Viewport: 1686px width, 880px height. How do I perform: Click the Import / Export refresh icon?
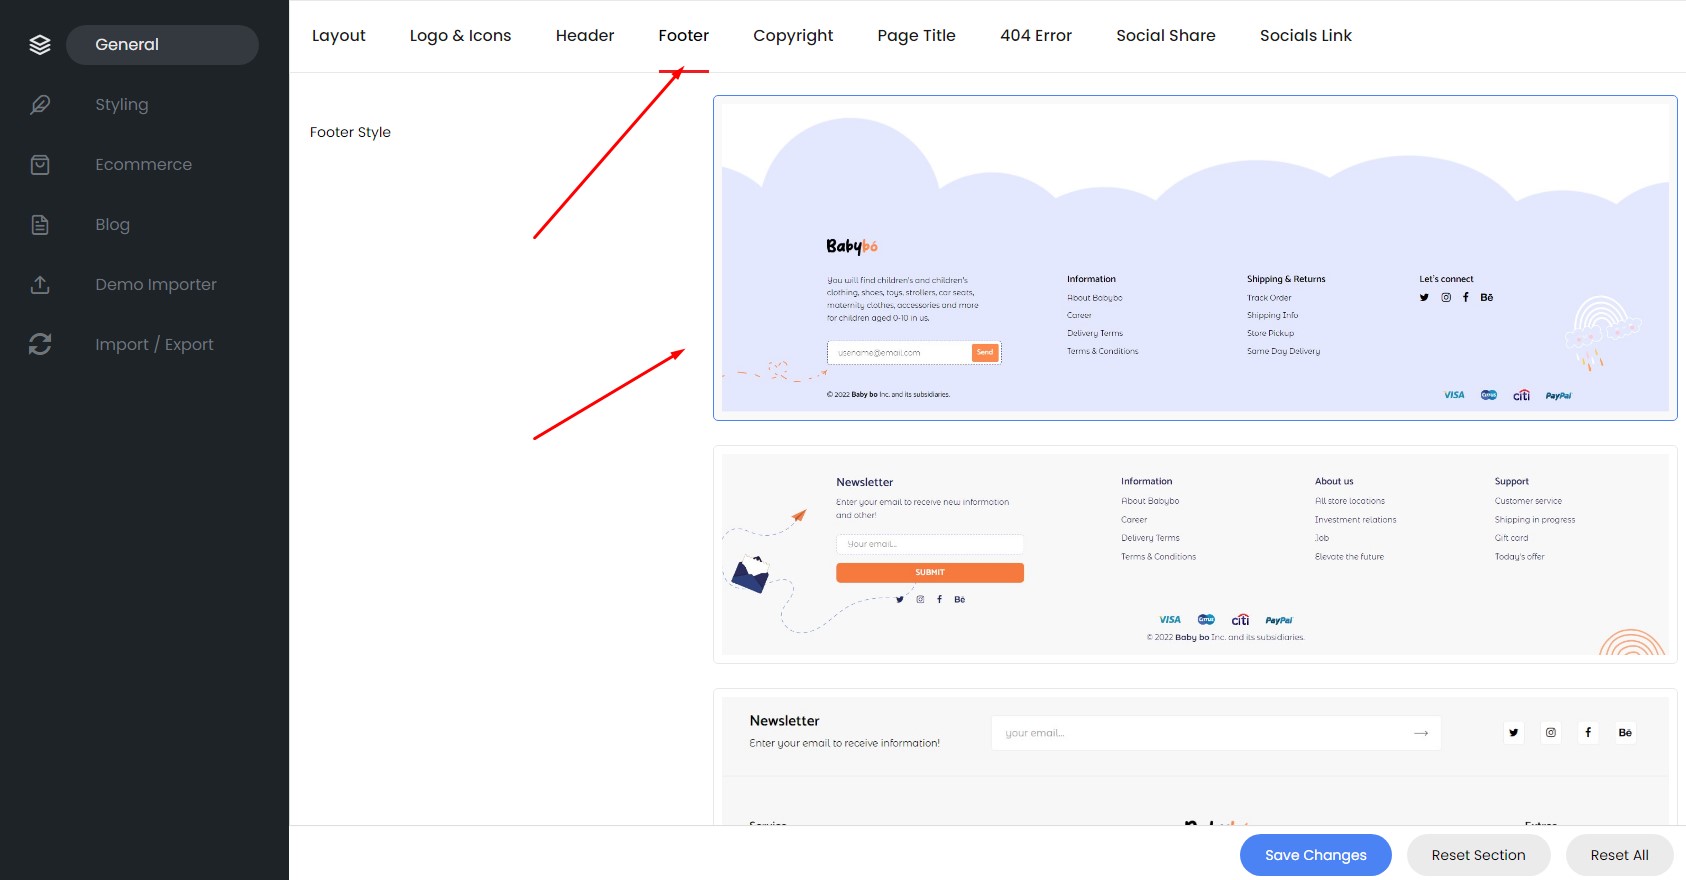pos(40,345)
